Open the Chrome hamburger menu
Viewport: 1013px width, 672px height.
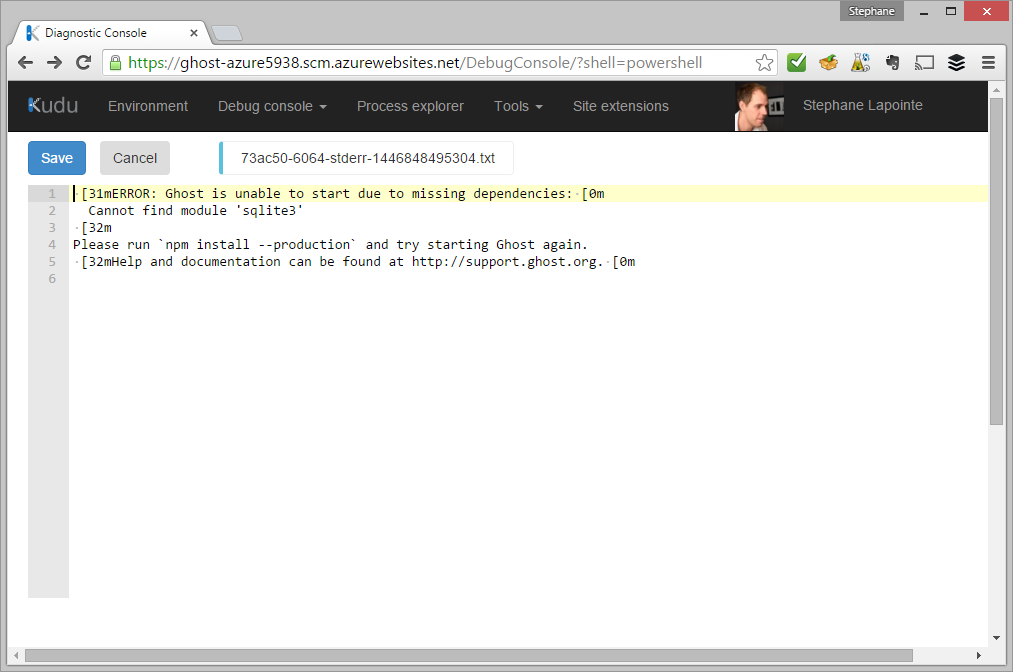point(988,63)
